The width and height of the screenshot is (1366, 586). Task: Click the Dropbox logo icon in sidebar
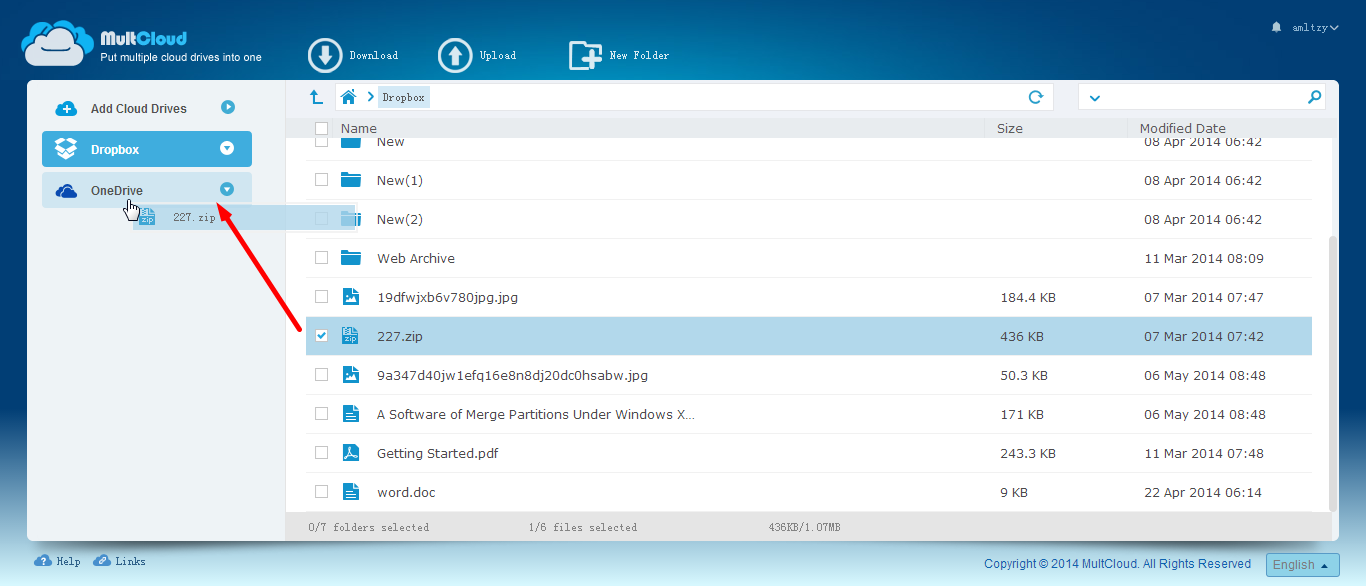(x=66, y=149)
